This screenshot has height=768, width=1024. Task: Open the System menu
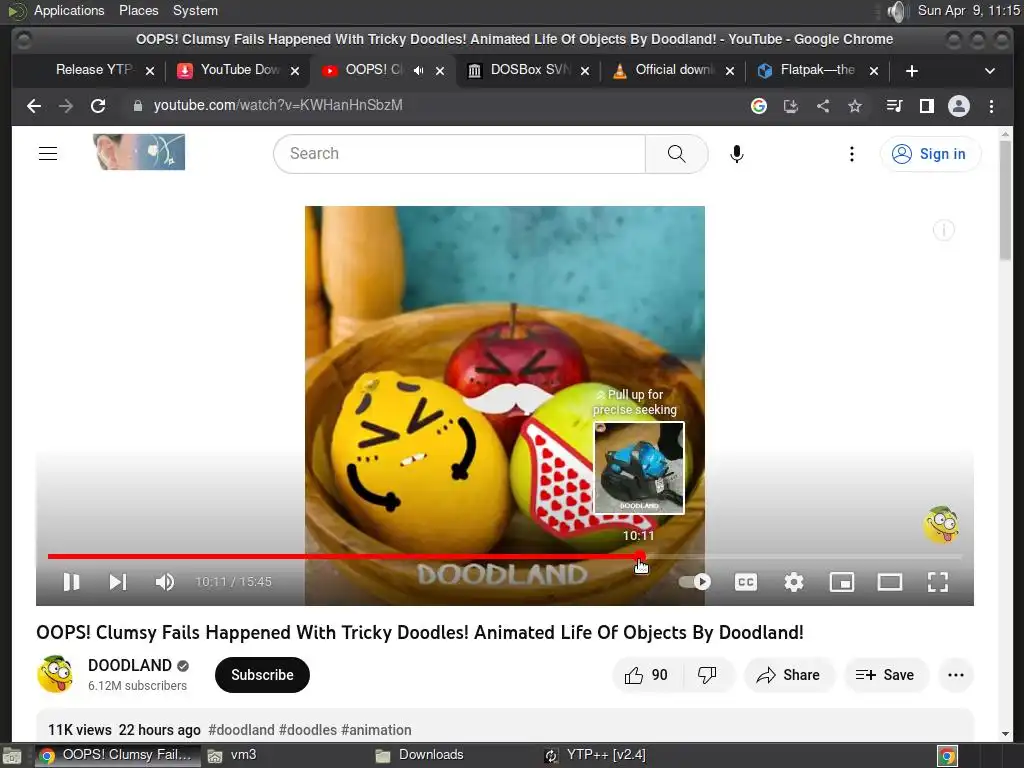coord(195,10)
